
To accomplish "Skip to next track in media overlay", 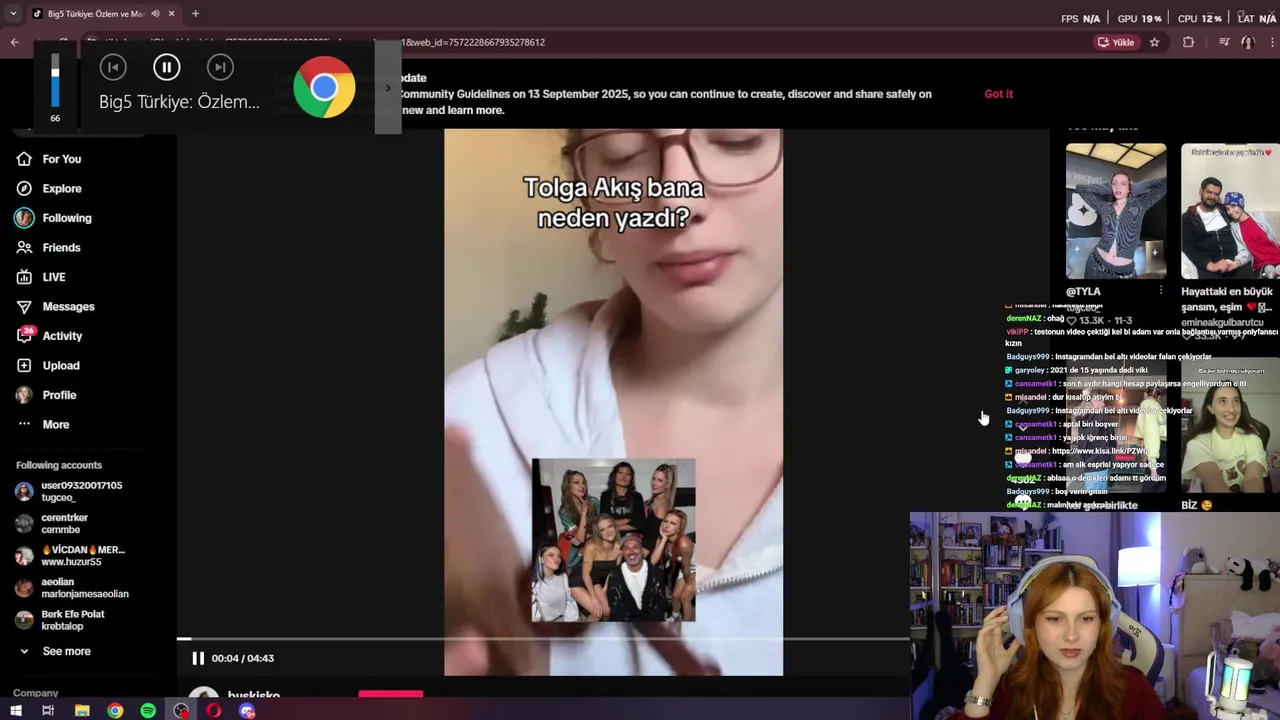I will click(220, 67).
